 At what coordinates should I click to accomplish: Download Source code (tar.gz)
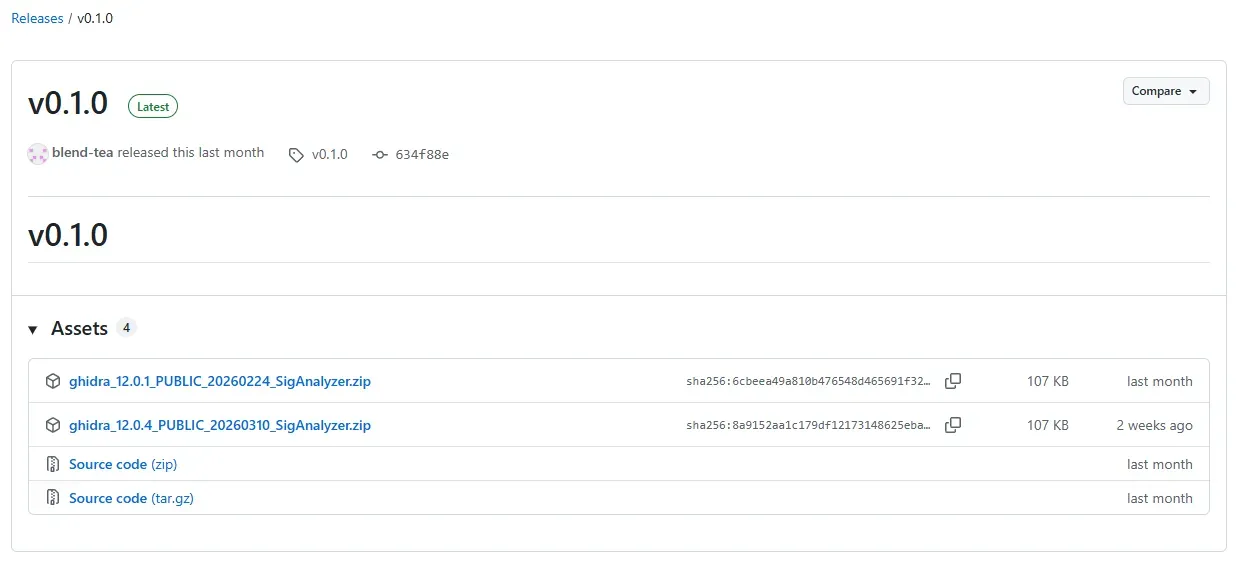coord(131,498)
